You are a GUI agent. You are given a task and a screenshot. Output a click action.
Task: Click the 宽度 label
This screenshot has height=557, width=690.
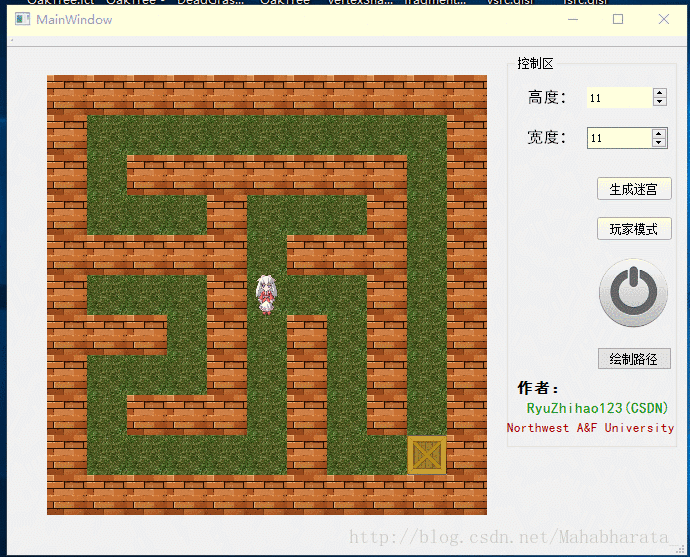coord(547,137)
